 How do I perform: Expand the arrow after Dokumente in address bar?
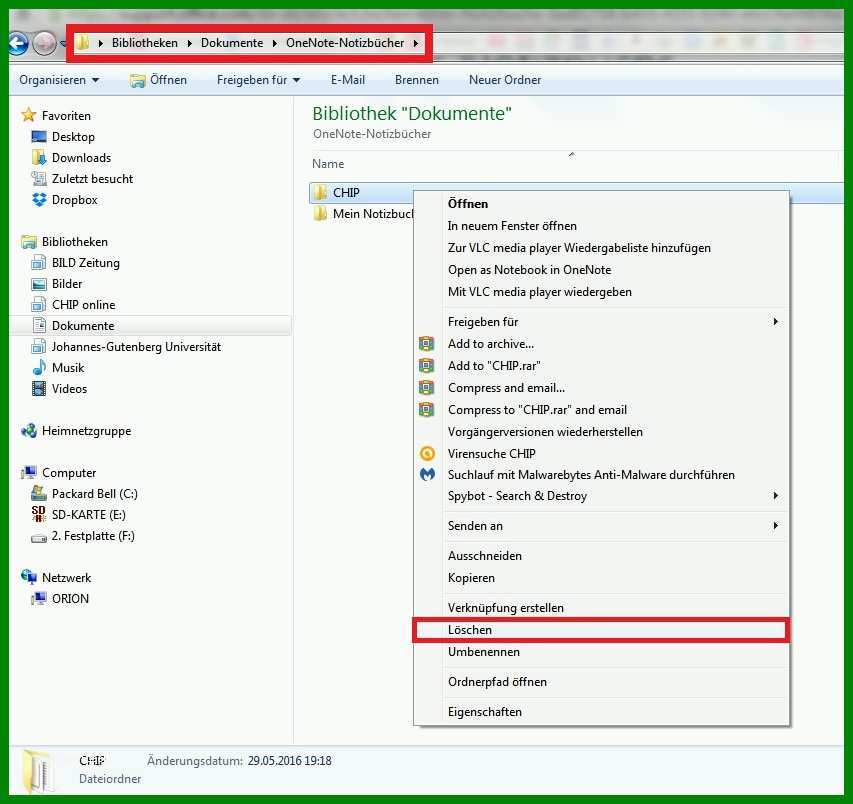coord(275,43)
